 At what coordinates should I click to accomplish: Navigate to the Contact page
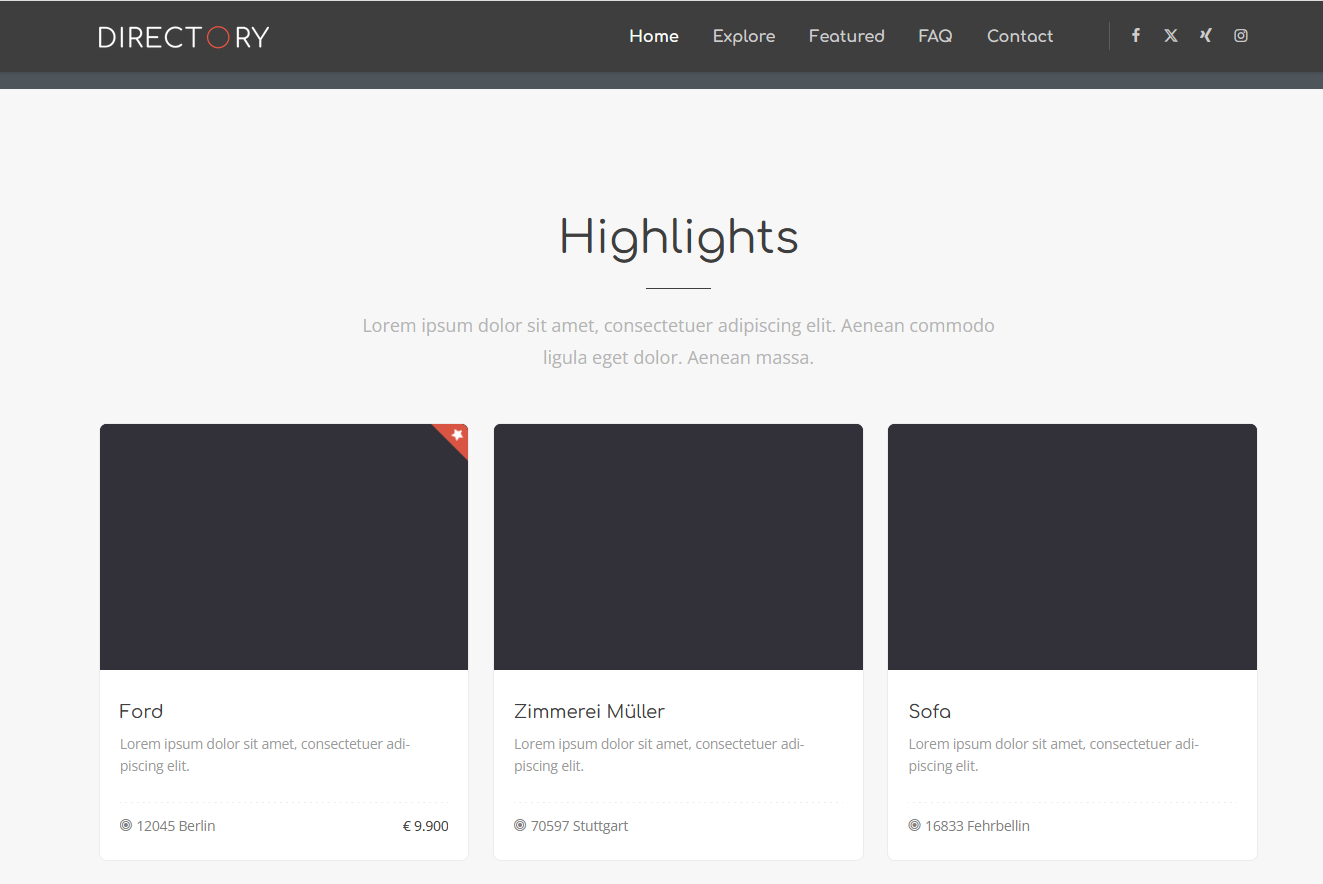[x=1020, y=36]
